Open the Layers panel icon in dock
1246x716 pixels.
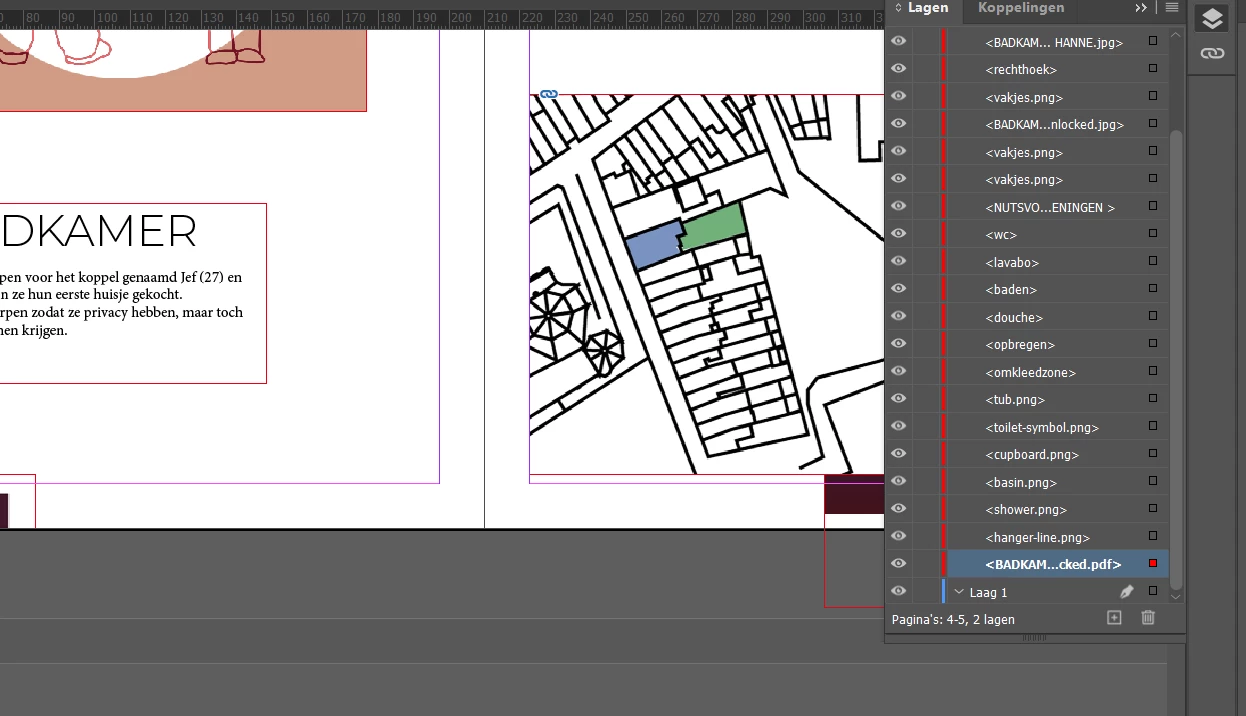pos(1212,18)
